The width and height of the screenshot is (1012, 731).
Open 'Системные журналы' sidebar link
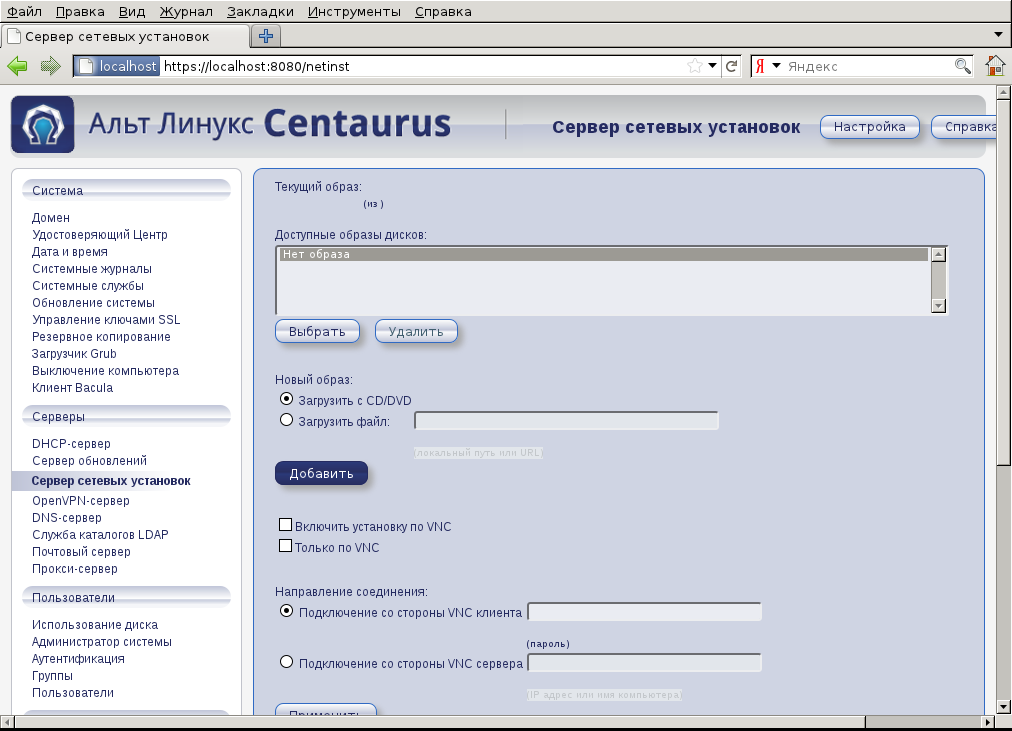[x=92, y=269]
